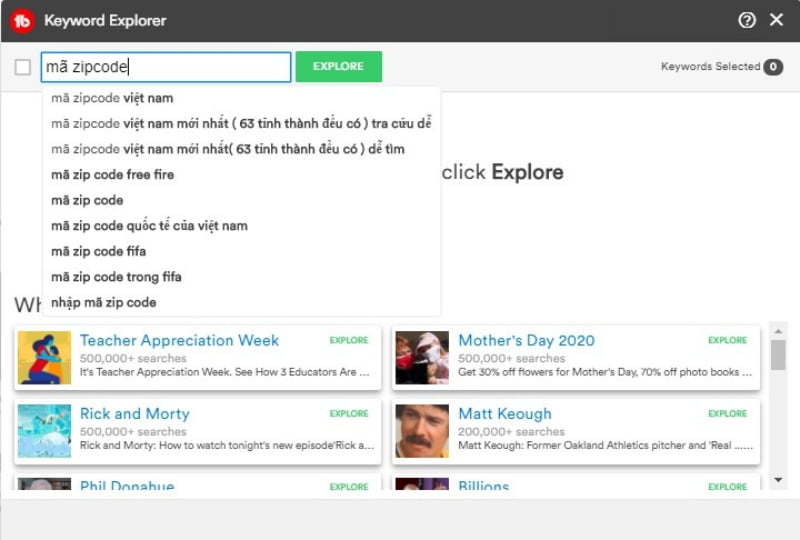Close the Keyword Explorer window
Screen dimensions: 800x540
point(776,20)
